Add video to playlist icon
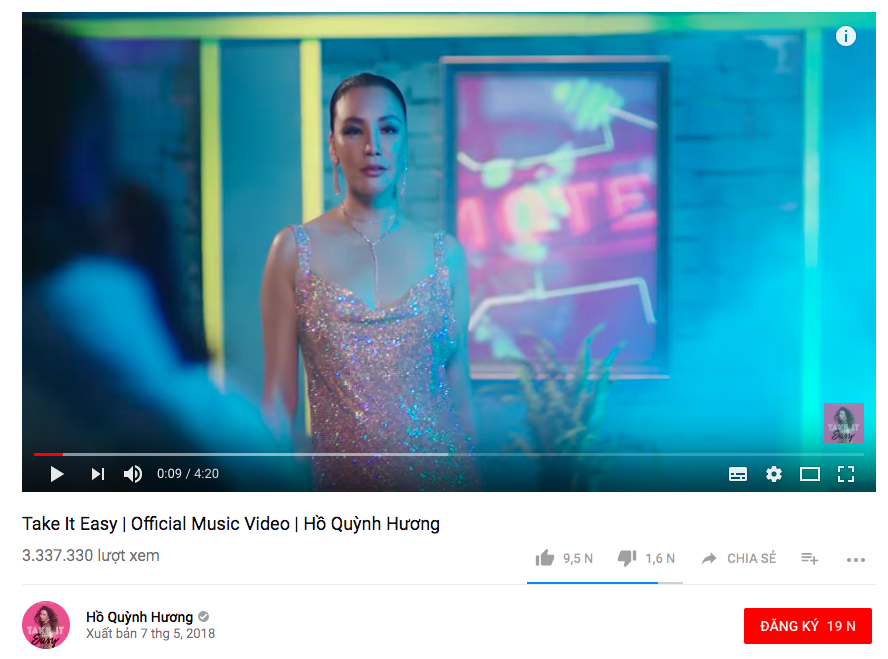Viewport: 888px width, 659px height. [x=809, y=559]
